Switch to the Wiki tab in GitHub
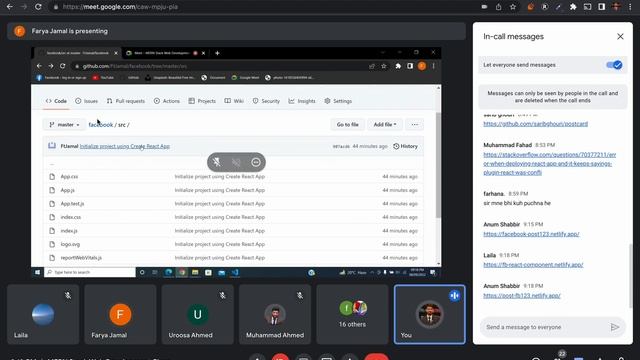The width and height of the screenshot is (640, 360). pyautogui.click(x=234, y=101)
